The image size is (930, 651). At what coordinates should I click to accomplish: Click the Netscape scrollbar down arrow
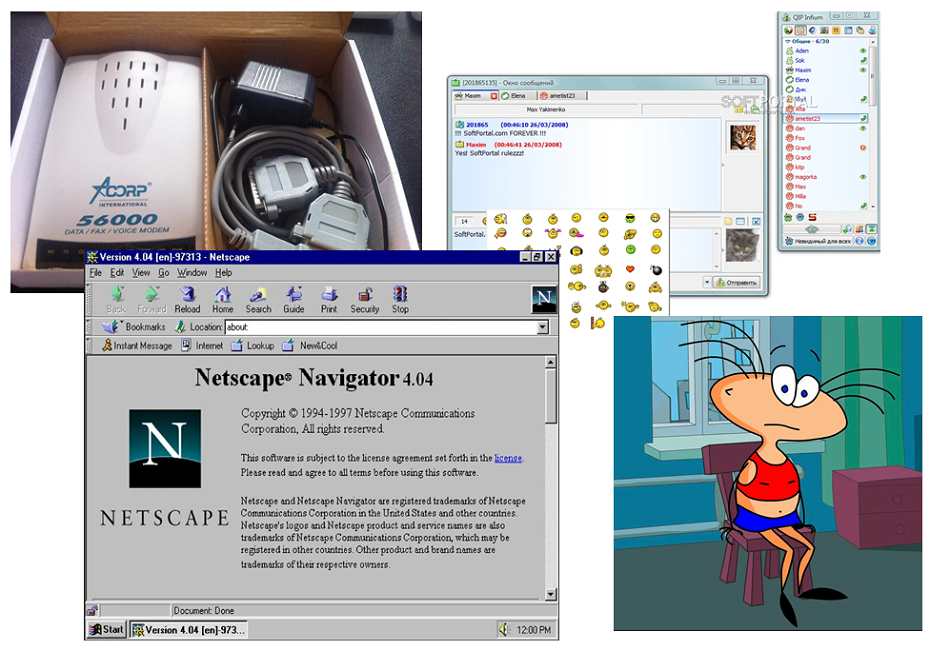(x=551, y=594)
